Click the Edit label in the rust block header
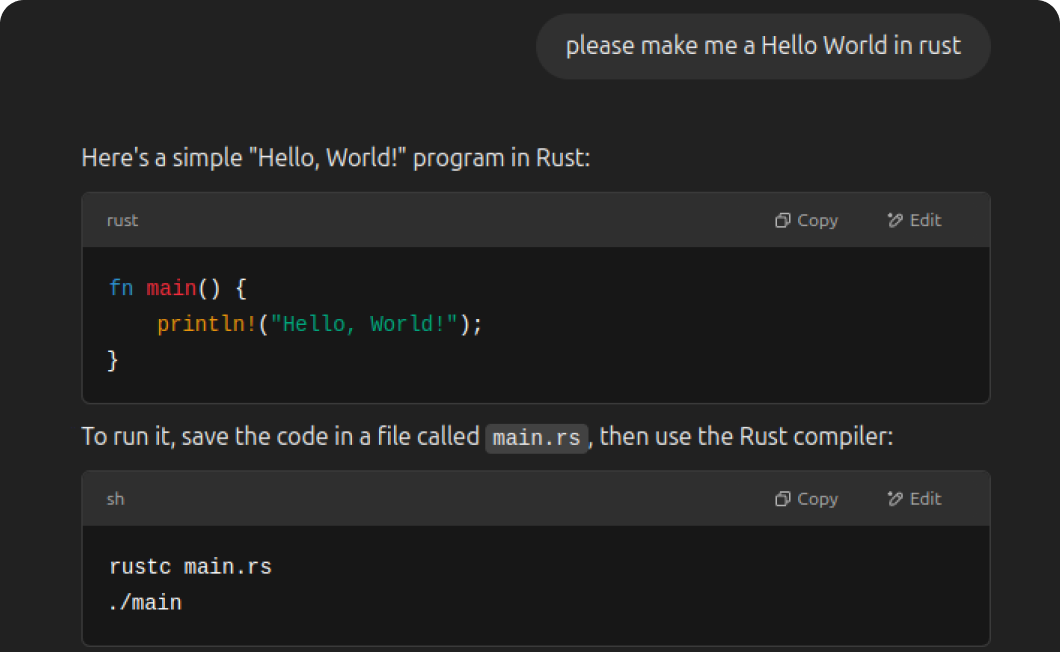 point(925,220)
